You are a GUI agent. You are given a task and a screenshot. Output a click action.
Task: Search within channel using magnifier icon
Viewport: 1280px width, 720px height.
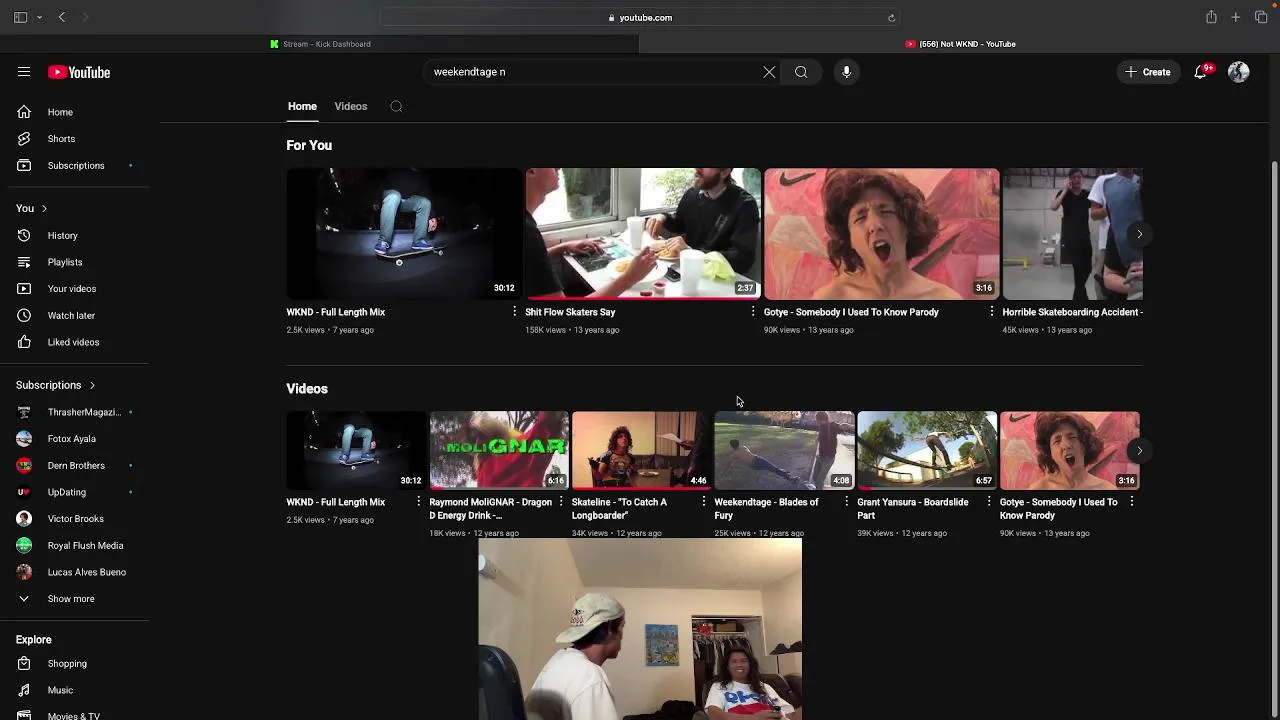tap(396, 106)
